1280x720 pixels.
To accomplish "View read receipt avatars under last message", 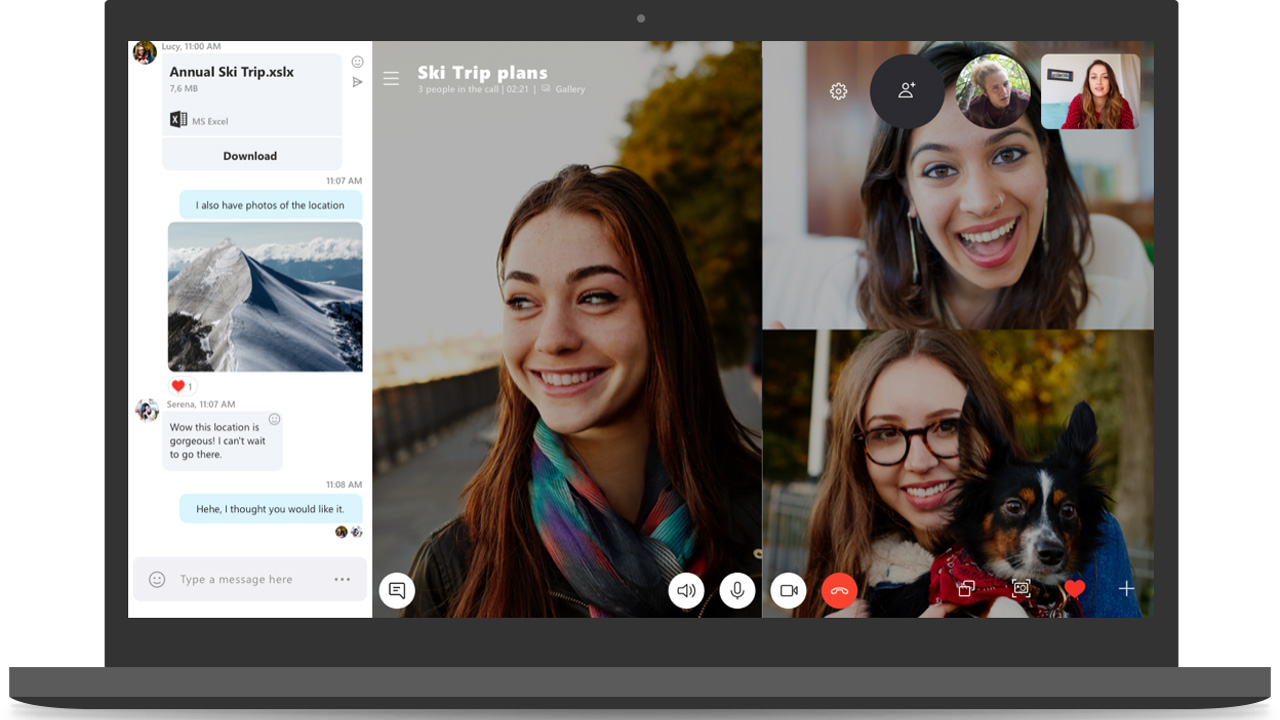I will pos(349,532).
